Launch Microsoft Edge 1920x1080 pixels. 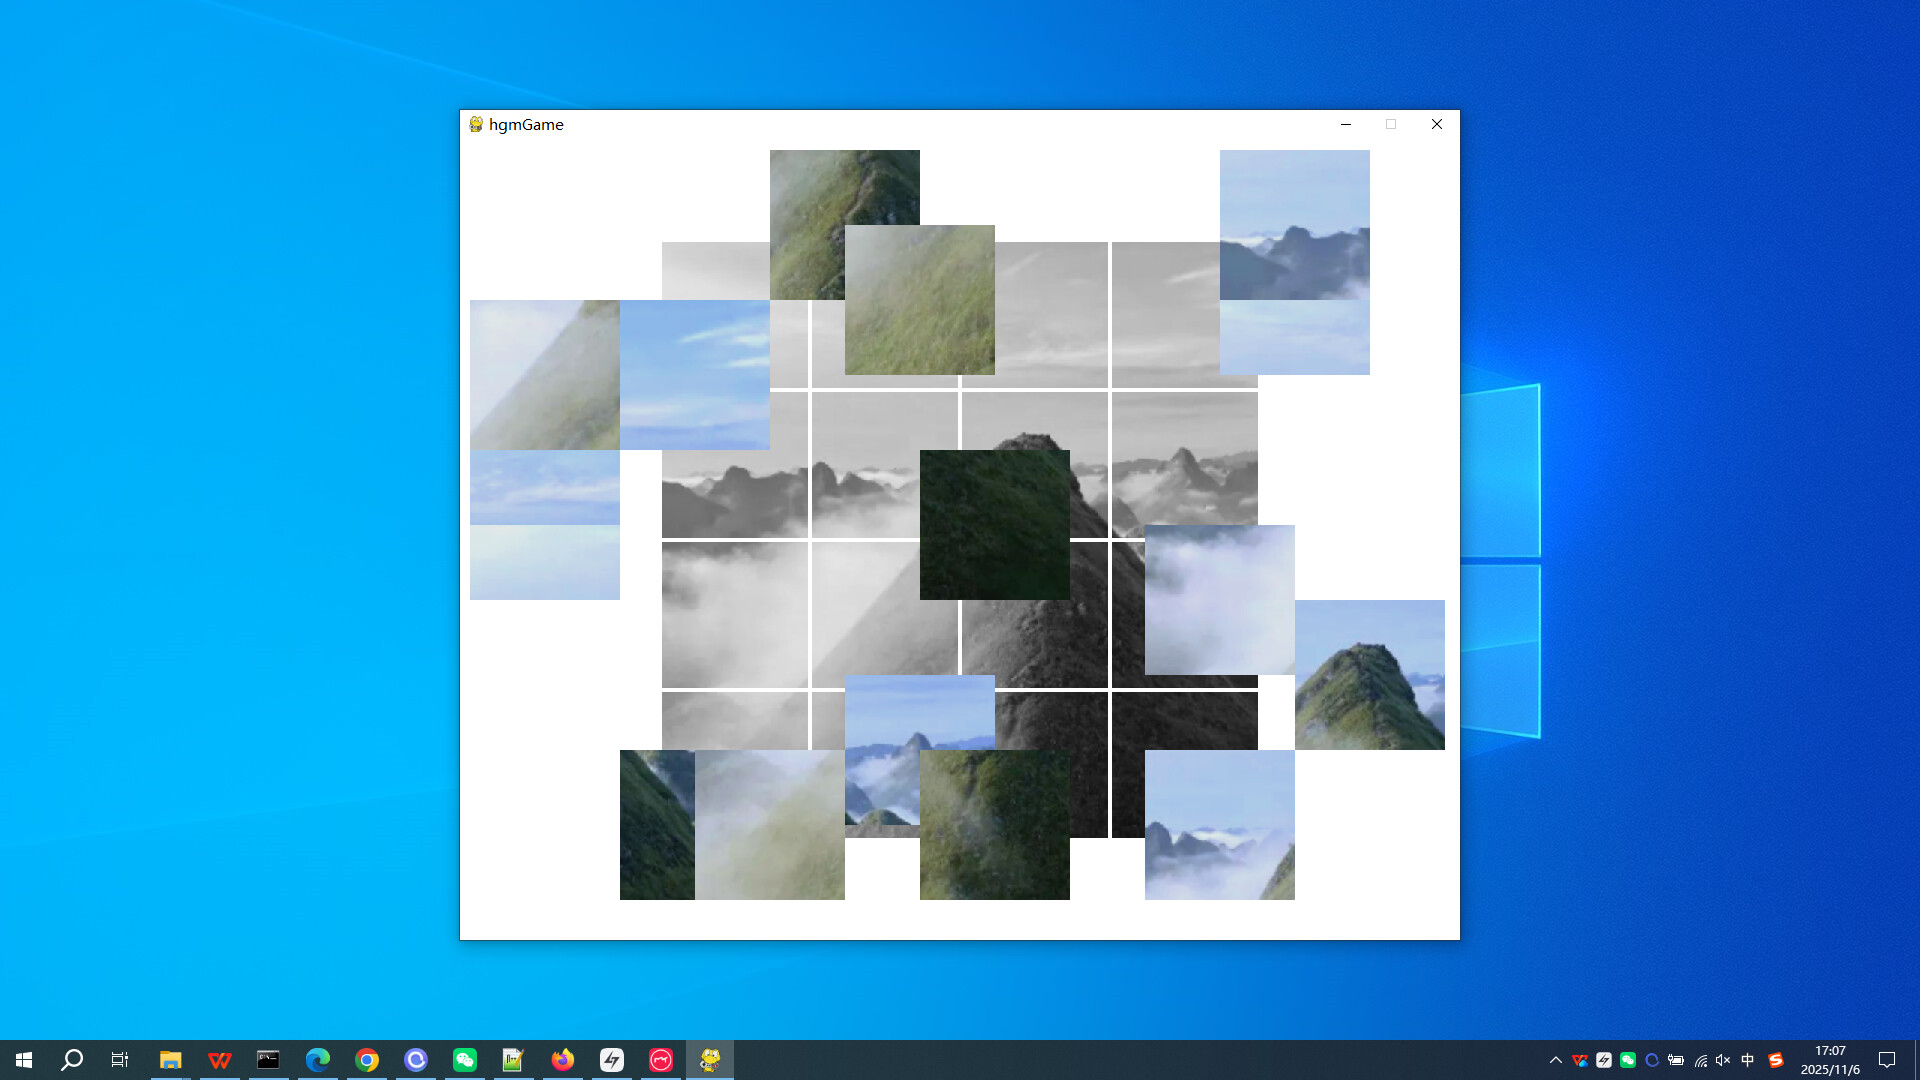point(318,1059)
